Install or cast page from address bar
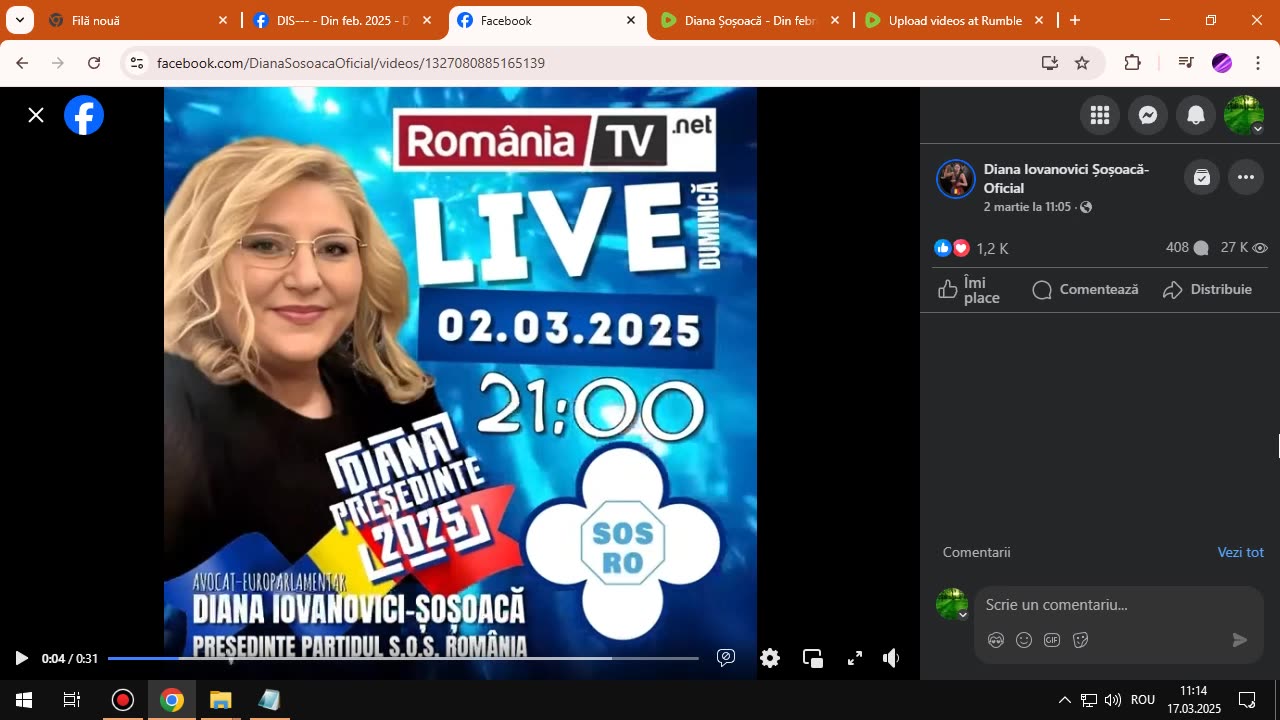Viewport: 1280px width, 720px height. pyautogui.click(x=1049, y=63)
